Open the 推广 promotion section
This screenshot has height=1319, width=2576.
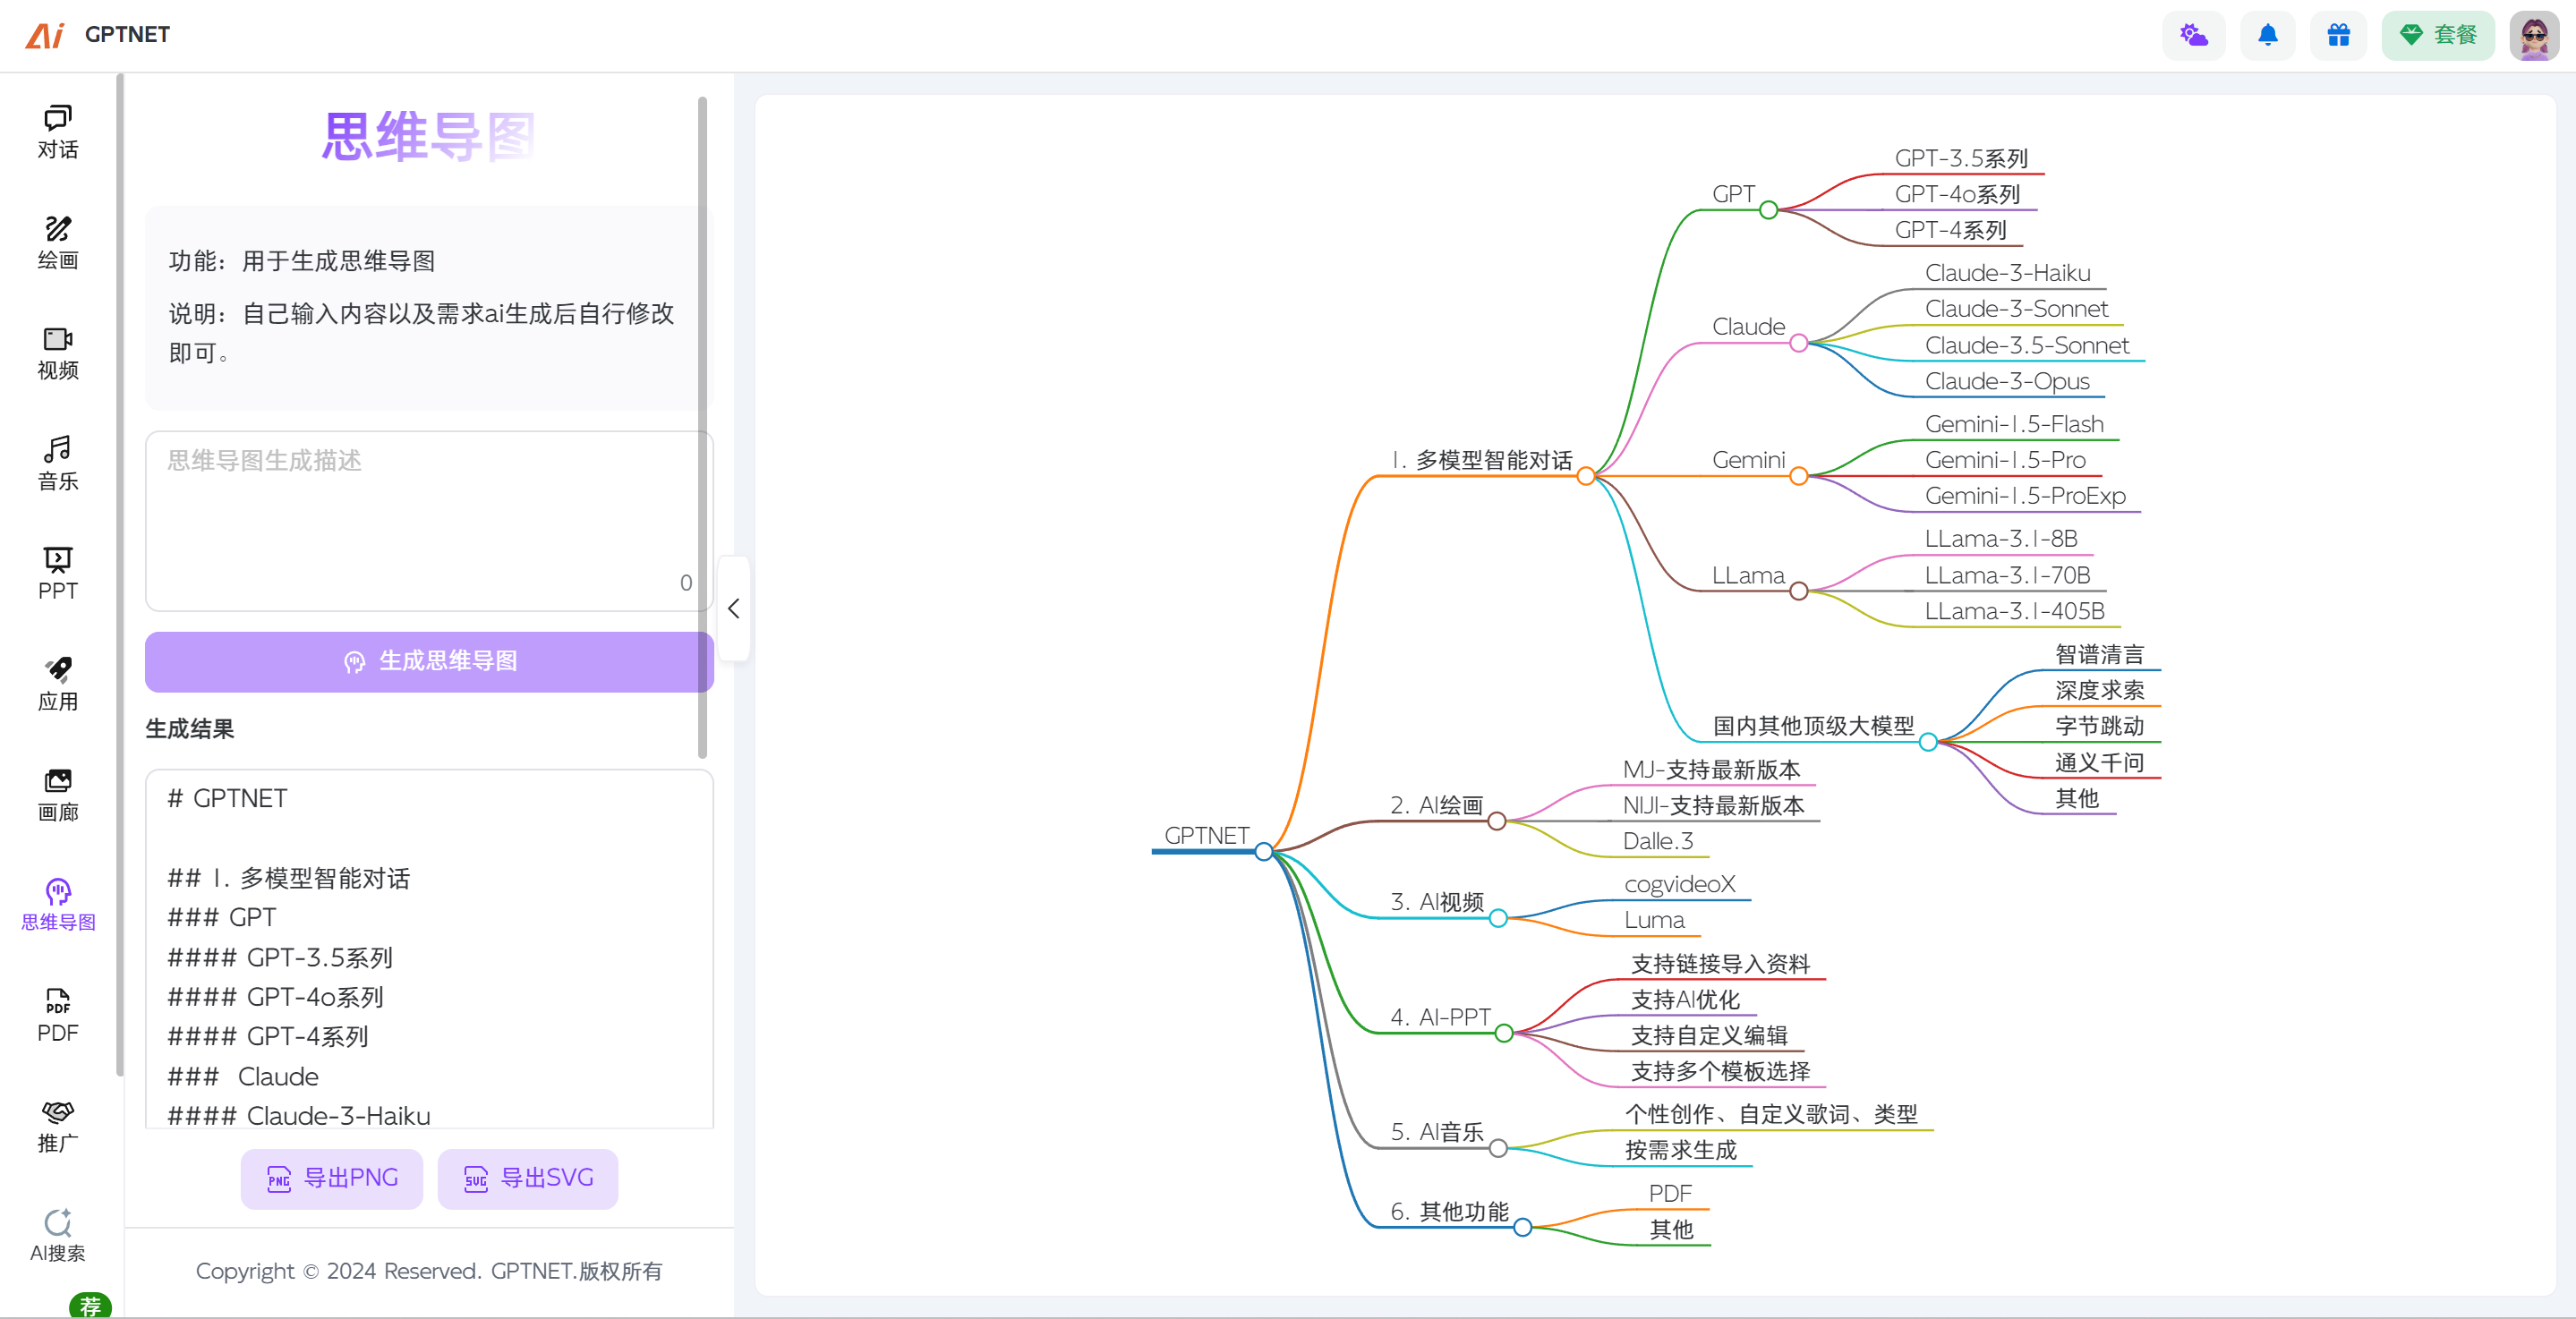[58, 1126]
